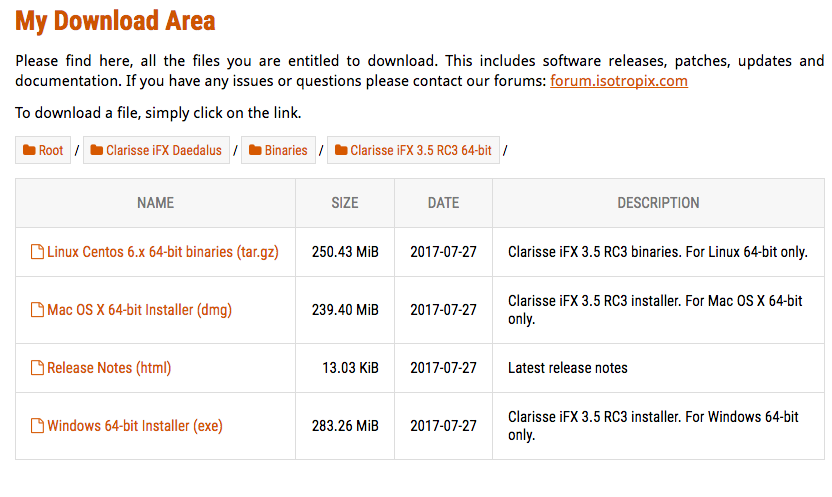Viewport: 832px width, 497px height.
Task: Click file icon next to Release Notes
Action: pyautogui.click(x=37, y=367)
